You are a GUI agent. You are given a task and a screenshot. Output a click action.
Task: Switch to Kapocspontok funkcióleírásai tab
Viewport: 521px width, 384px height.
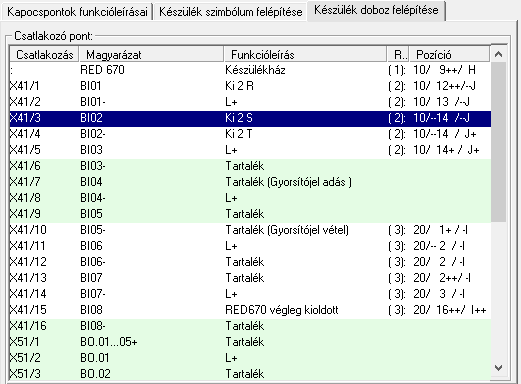pyautogui.click(x=77, y=12)
